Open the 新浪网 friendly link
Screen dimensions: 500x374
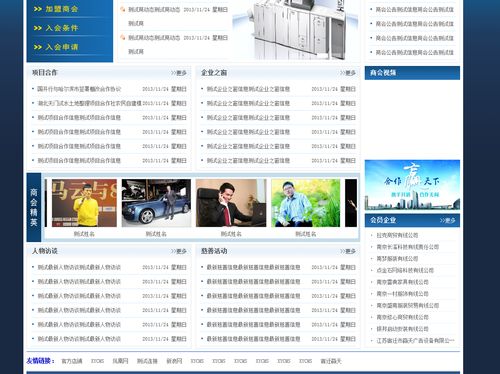174,361
